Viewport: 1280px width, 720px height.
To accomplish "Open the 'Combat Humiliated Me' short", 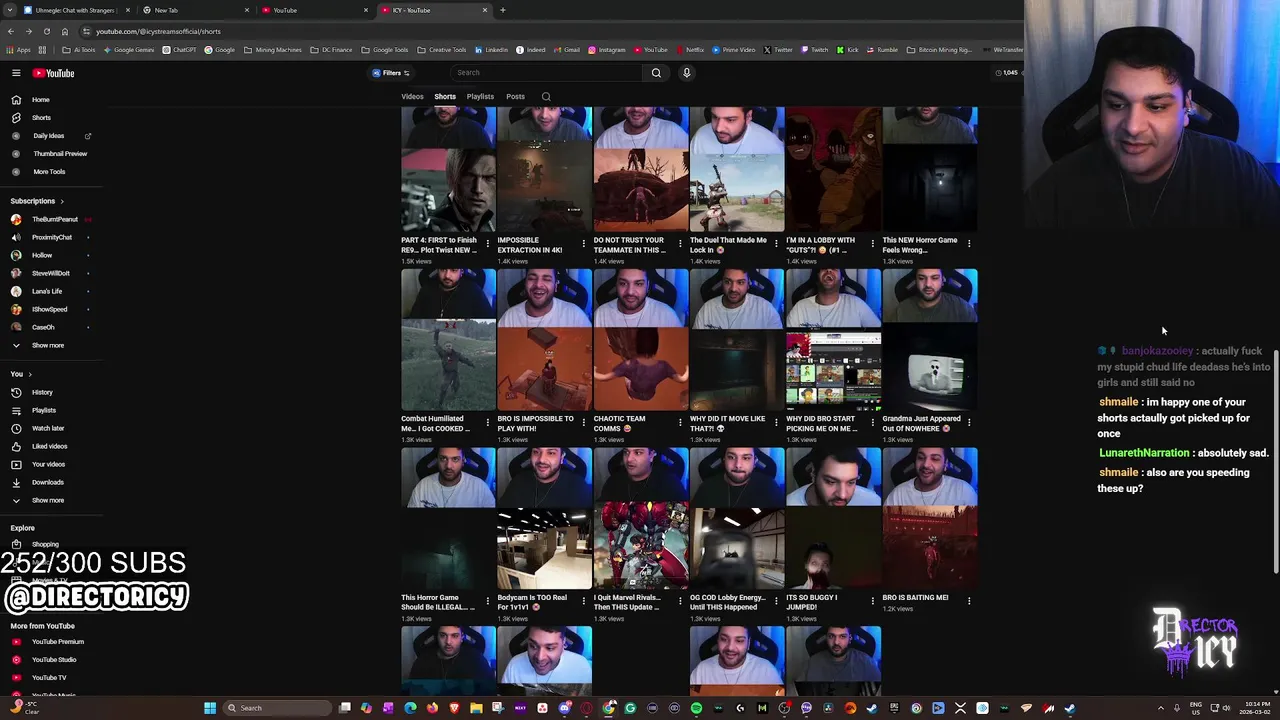I will (448, 340).
